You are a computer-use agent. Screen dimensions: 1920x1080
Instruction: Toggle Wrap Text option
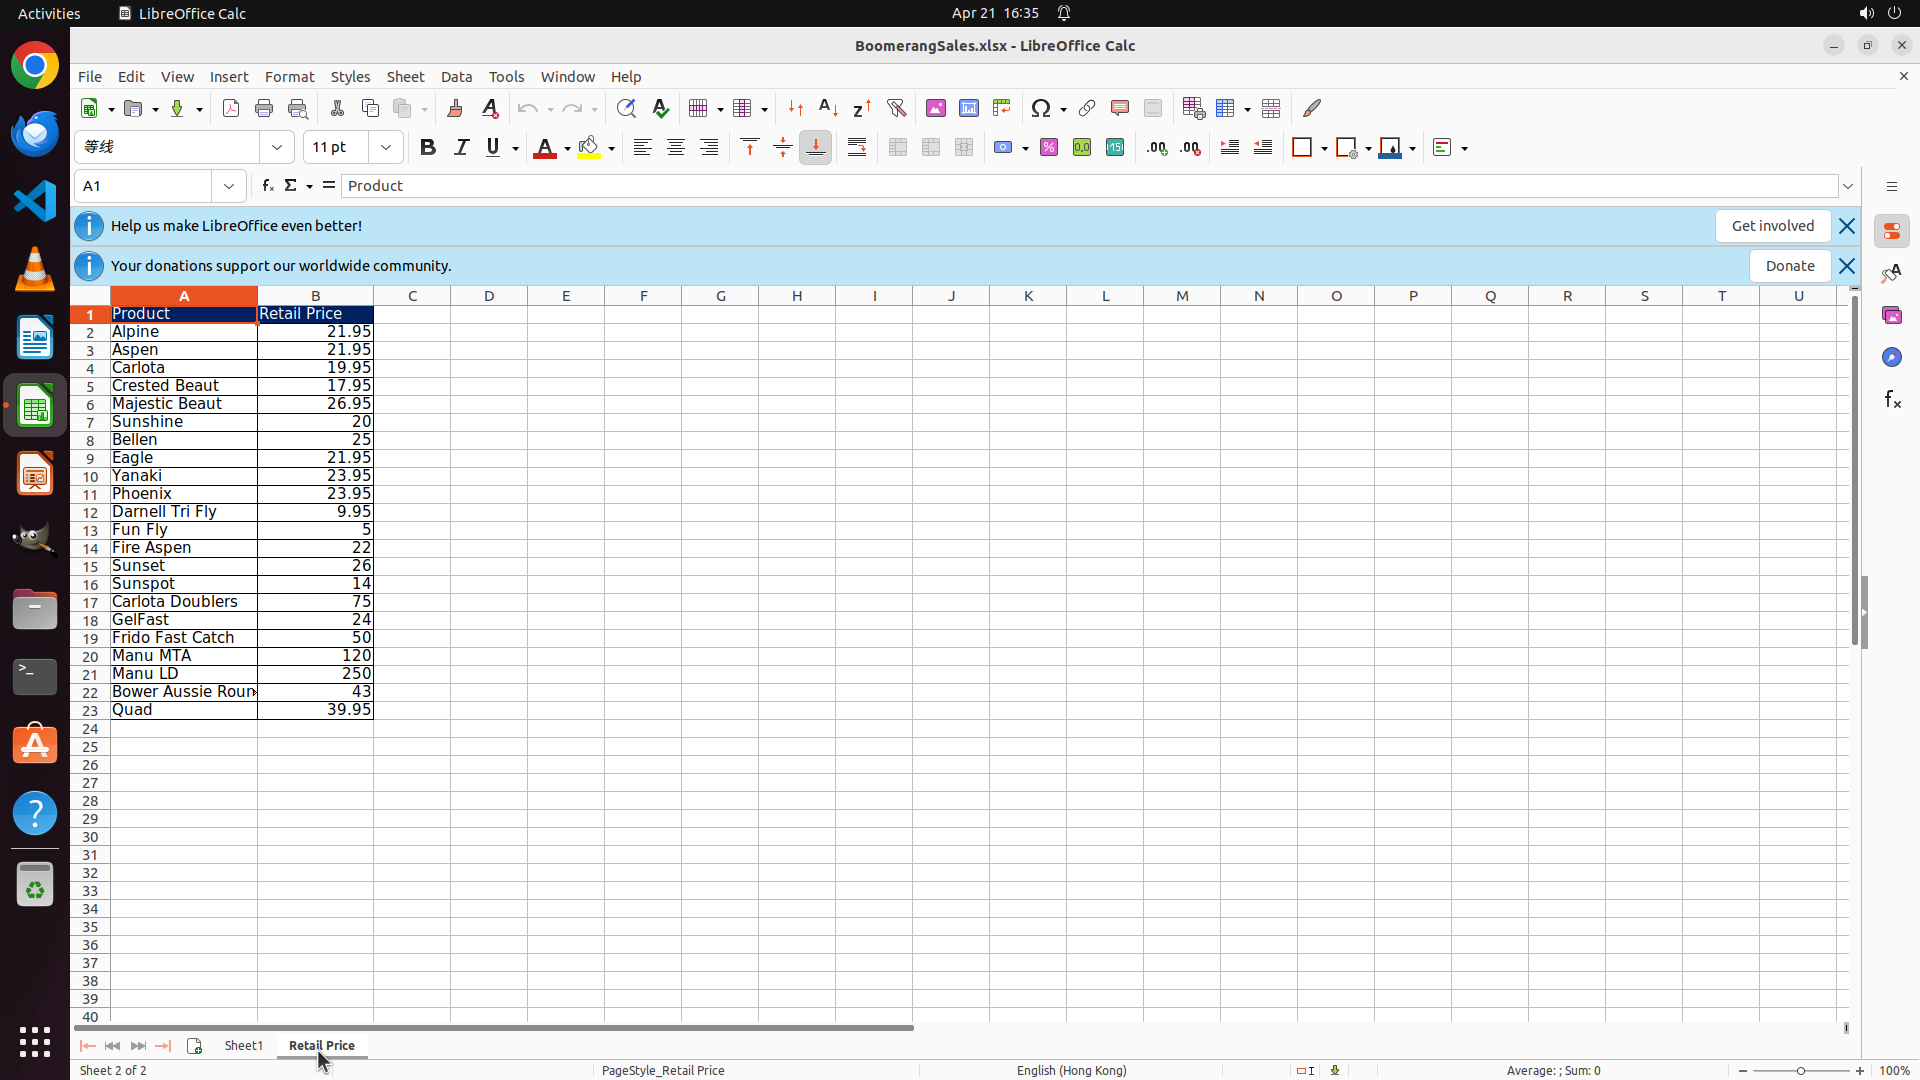click(x=857, y=148)
